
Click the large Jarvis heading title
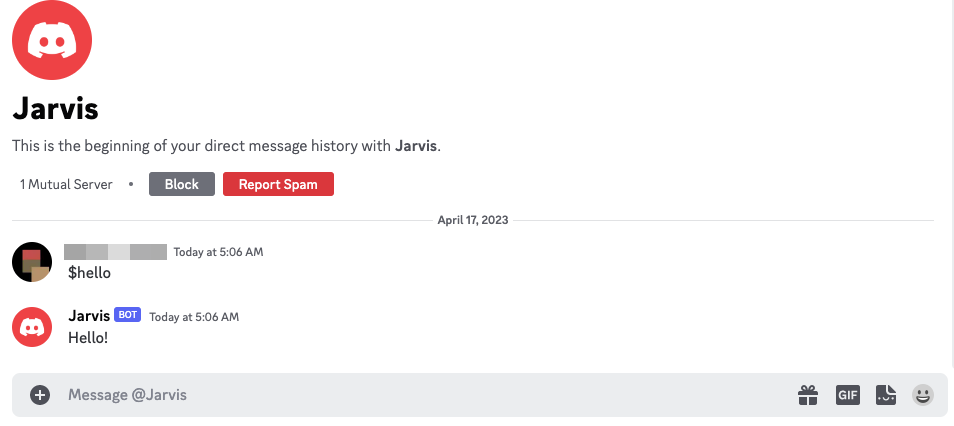[x=55, y=108]
